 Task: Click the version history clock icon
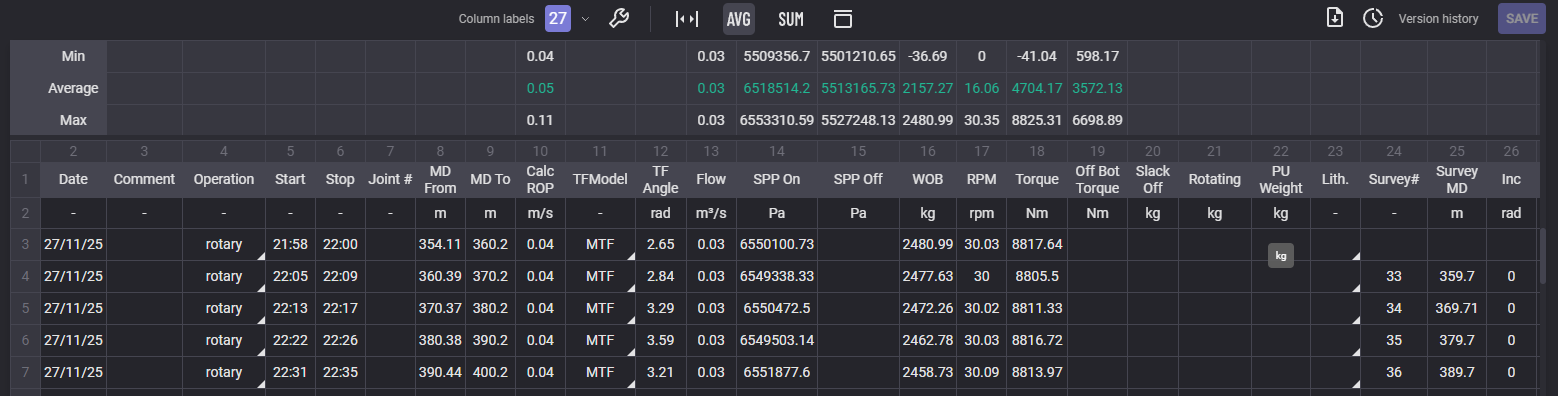(1373, 18)
